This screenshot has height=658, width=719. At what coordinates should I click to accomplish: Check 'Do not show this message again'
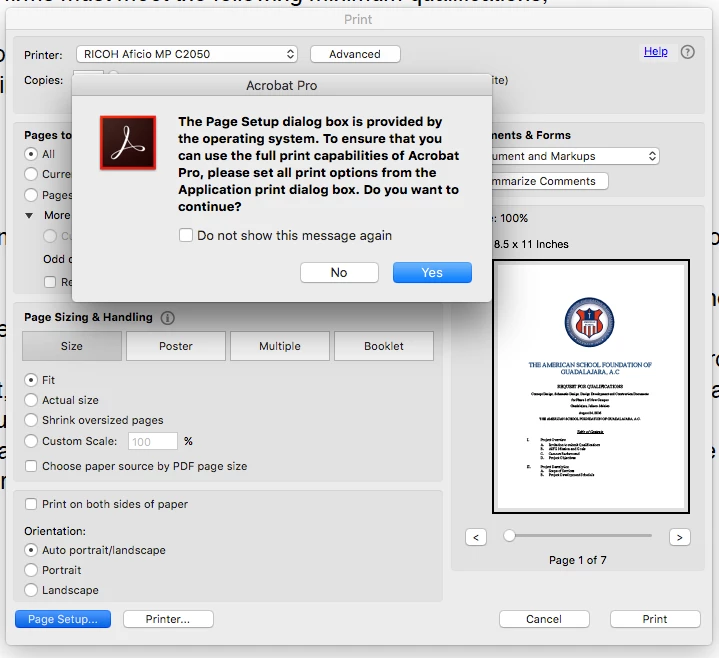tap(186, 235)
